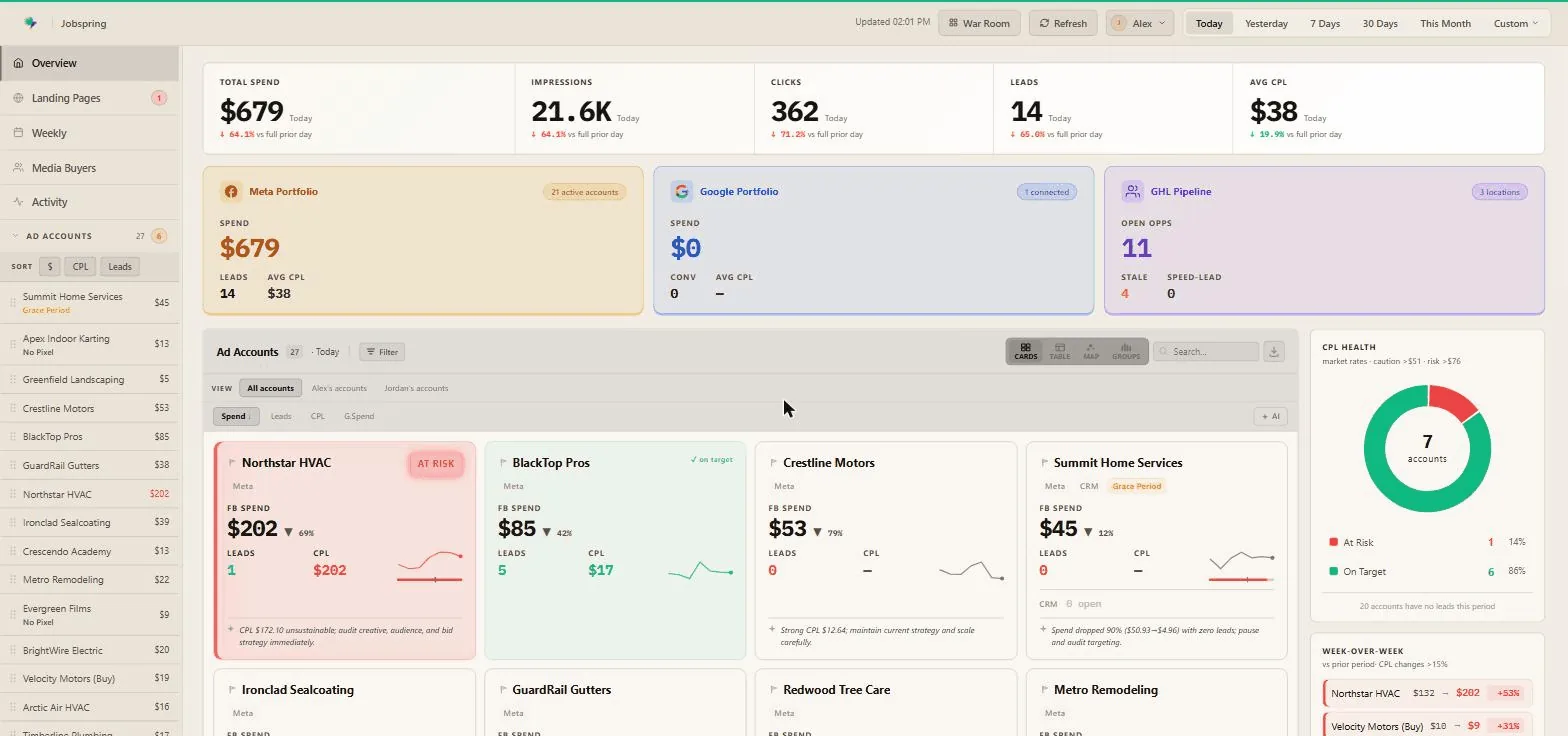Open Activity via its pulse icon
Screen dimensions: 1568x736
(18, 202)
